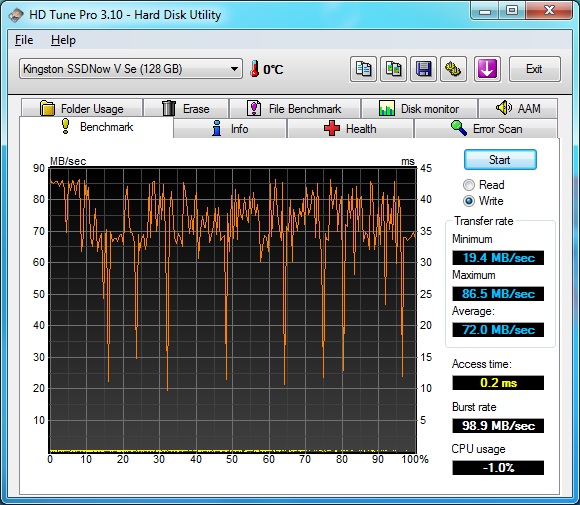Click the purple download arrow icon
Viewport: 580px width, 505px height.
487,69
